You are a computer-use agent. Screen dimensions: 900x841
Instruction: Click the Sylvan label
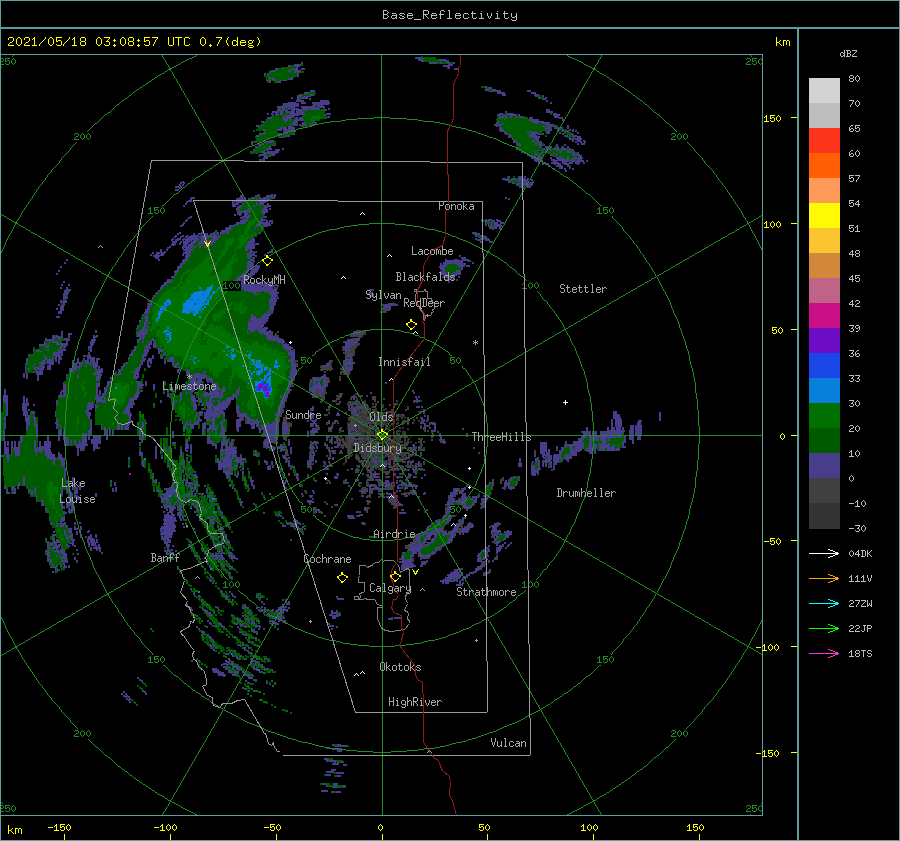(383, 295)
